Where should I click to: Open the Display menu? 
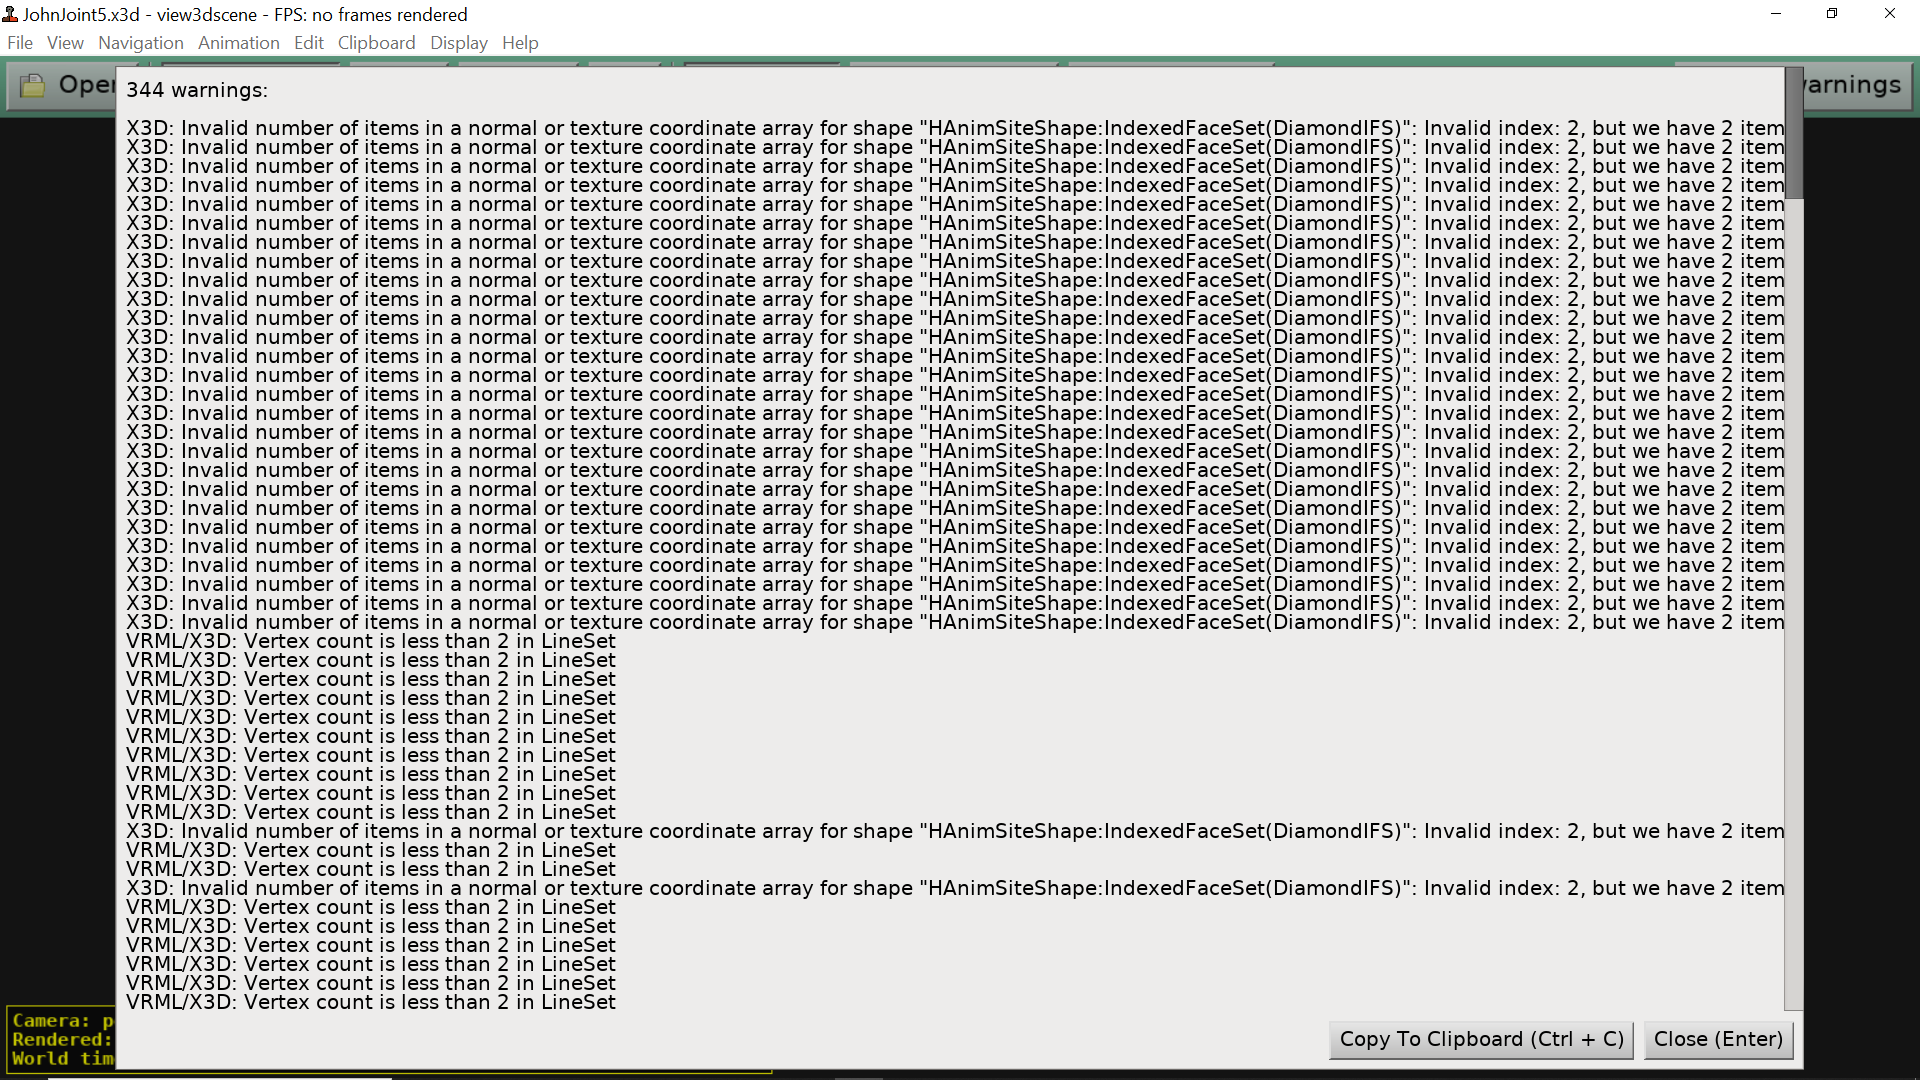pyautogui.click(x=458, y=43)
